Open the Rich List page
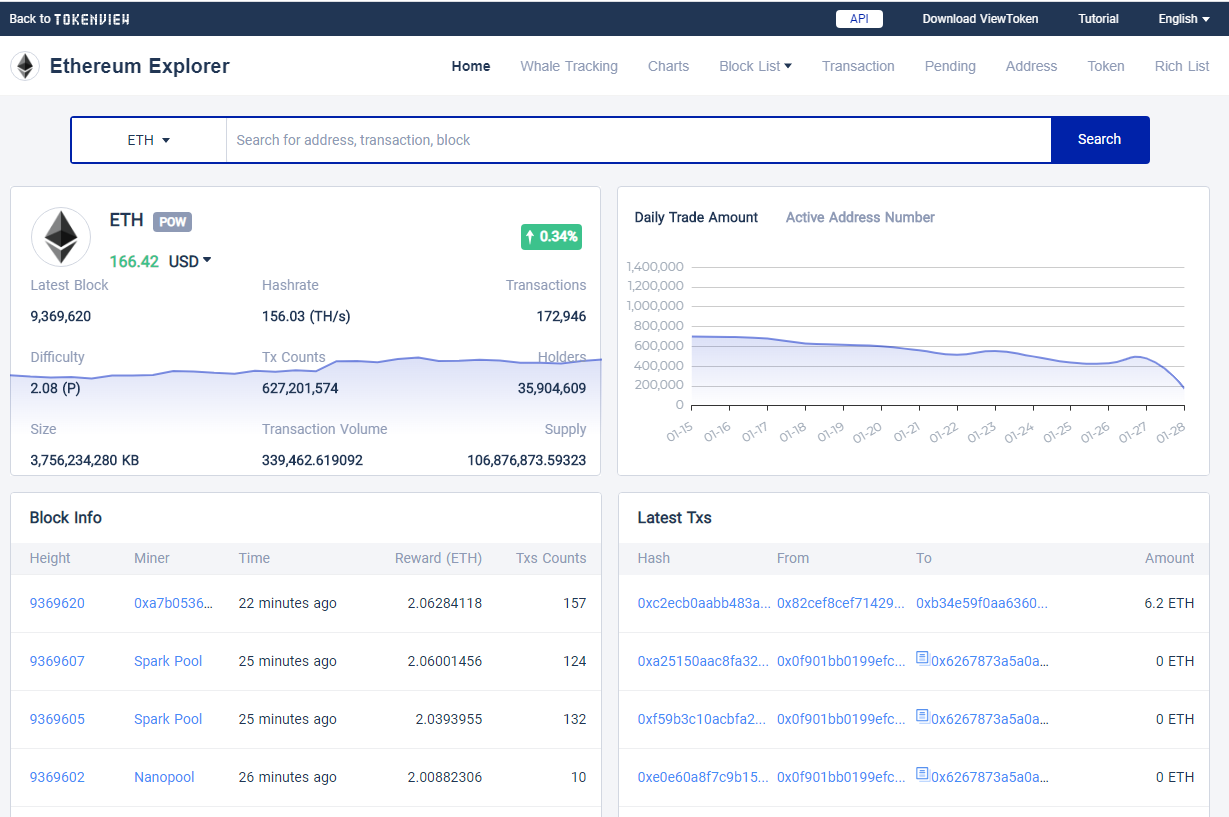The image size is (1229, 817). (1182, 66)
